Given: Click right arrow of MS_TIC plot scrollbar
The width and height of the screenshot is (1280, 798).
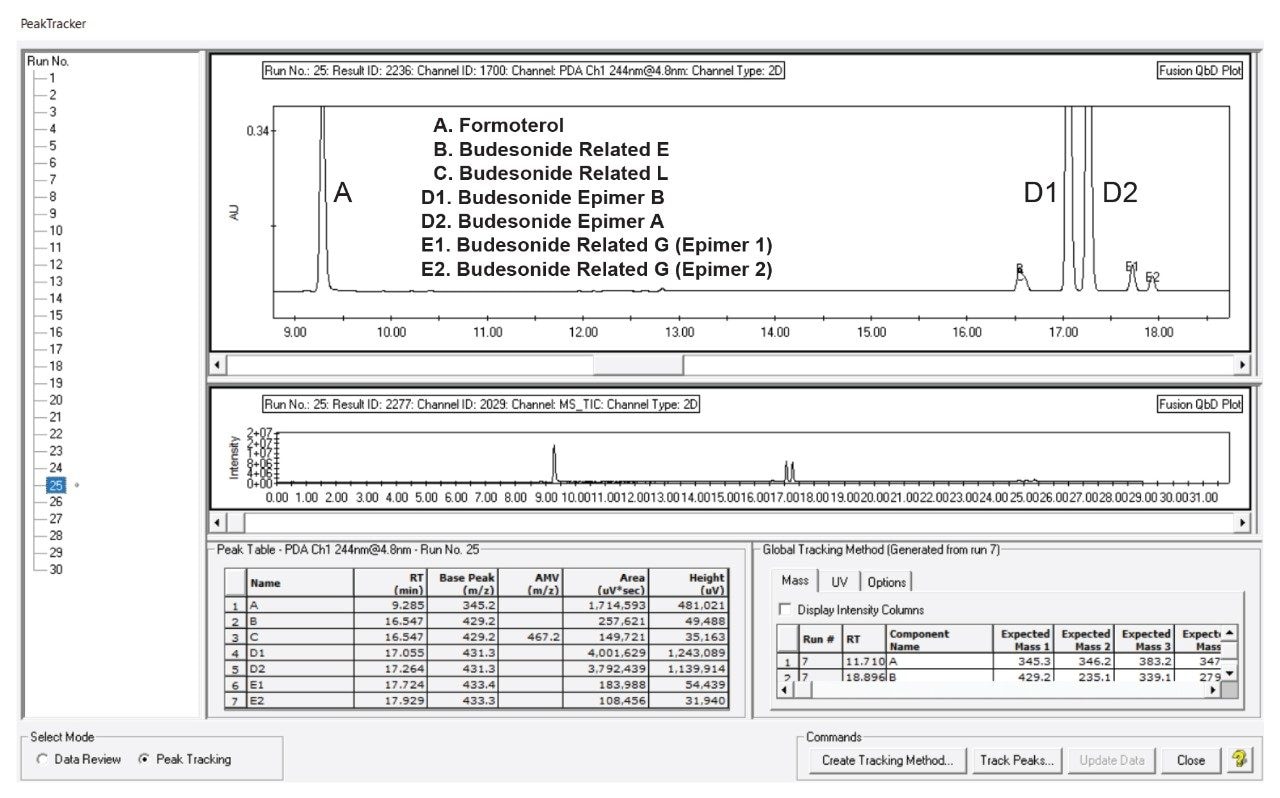Looking at the screenshot, I should [1243, 522].
